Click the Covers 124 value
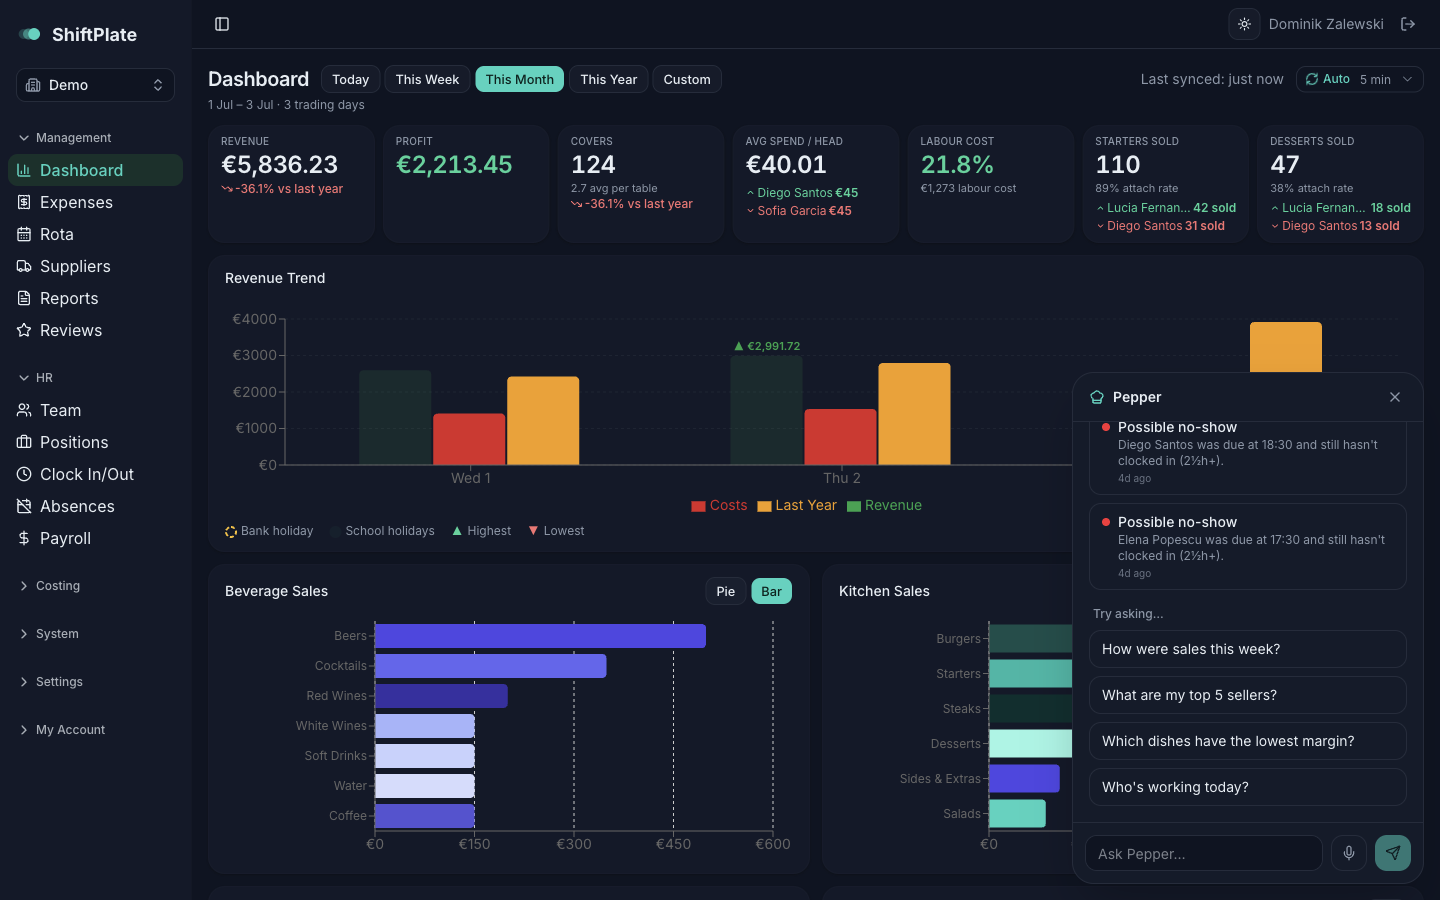The width and height of the screenshot is (1440, 900). [x=593, y=165]
